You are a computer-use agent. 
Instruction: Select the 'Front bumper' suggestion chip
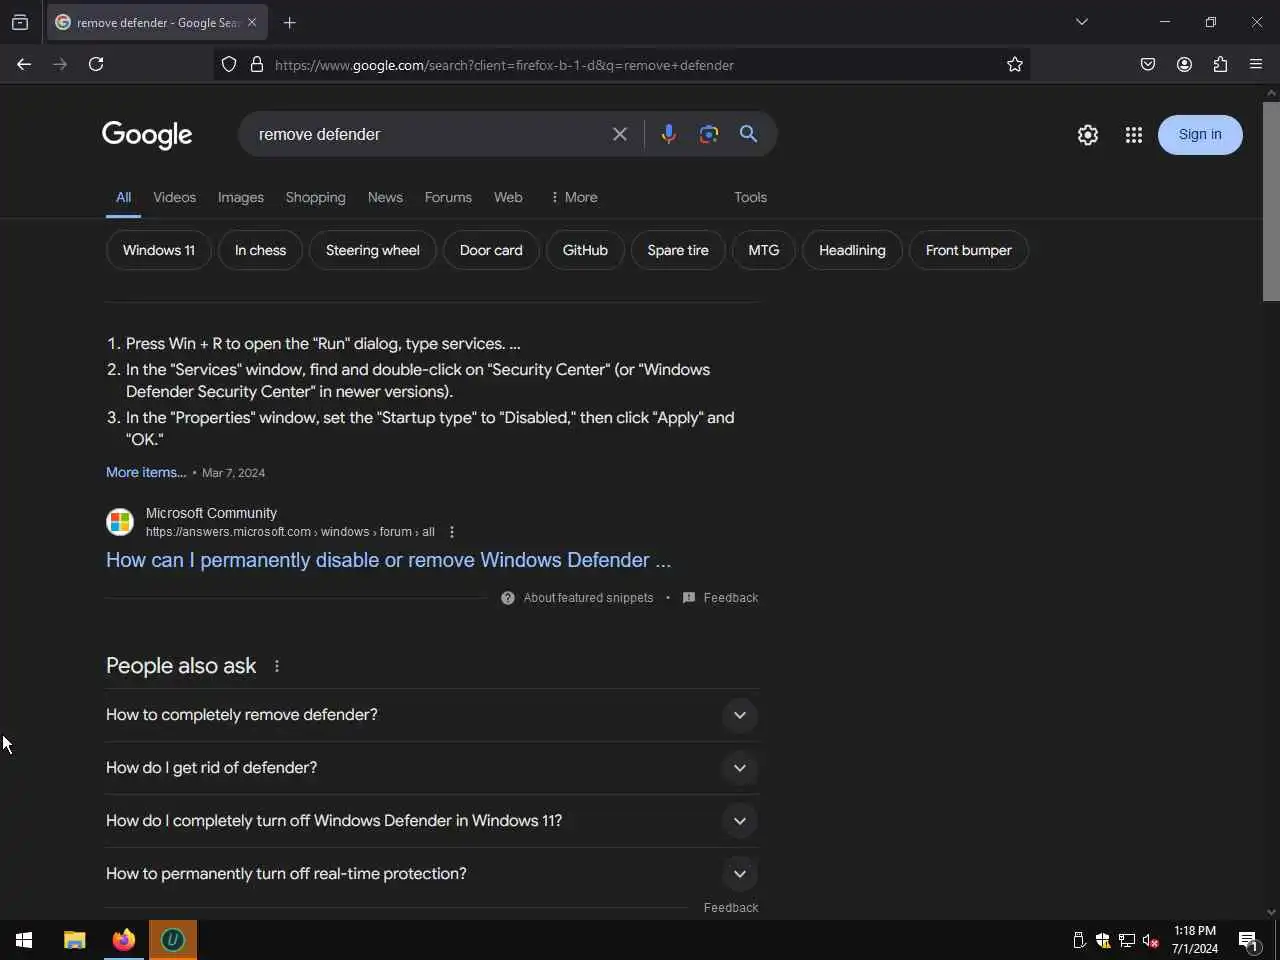click(x=969, y=250)
